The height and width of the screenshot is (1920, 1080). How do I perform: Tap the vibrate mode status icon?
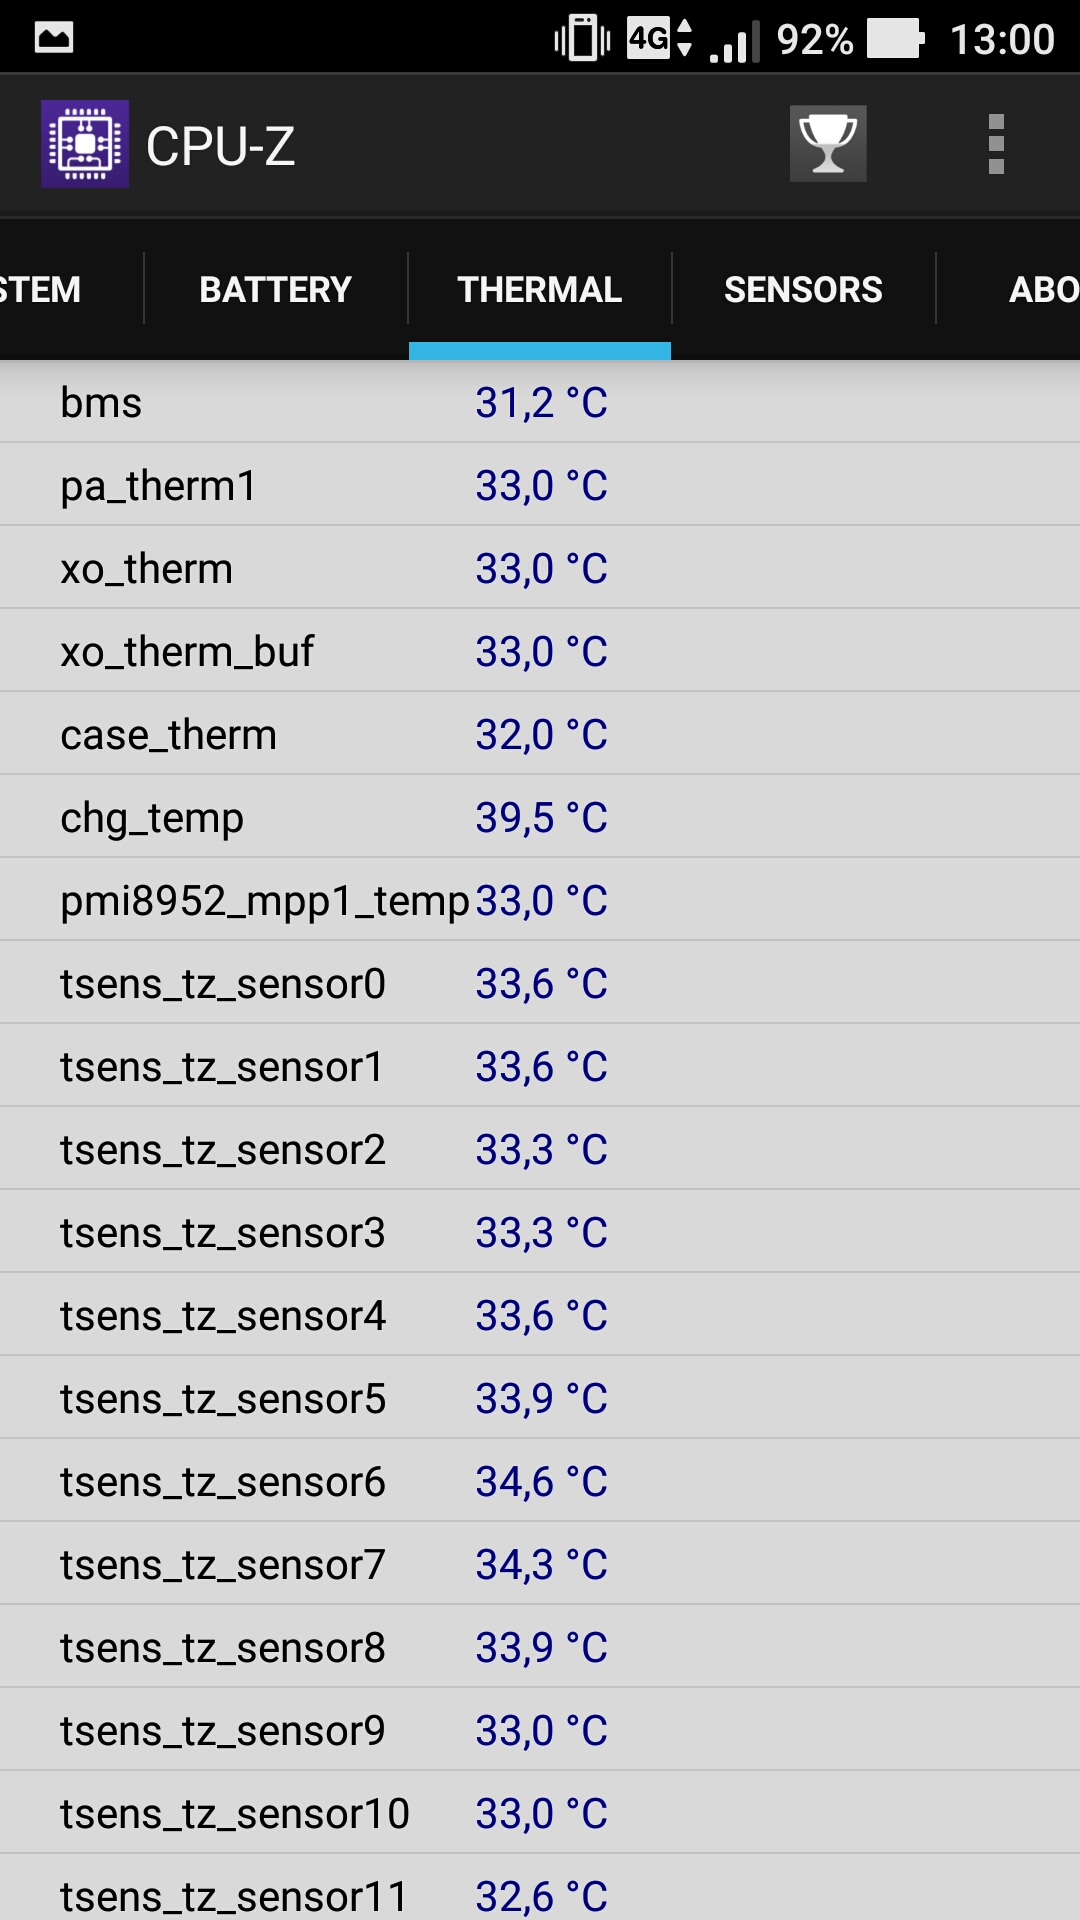tap(582, 38)
